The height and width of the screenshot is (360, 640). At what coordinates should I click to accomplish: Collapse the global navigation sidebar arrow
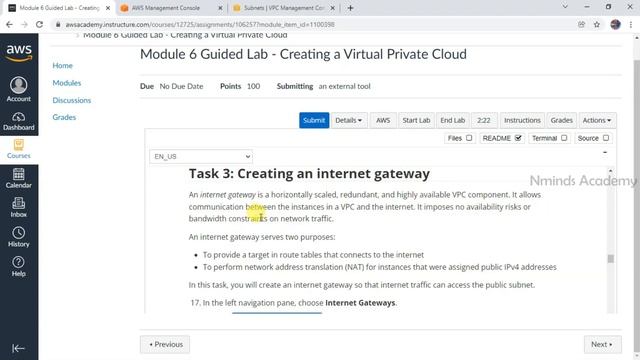coord(18,348)
